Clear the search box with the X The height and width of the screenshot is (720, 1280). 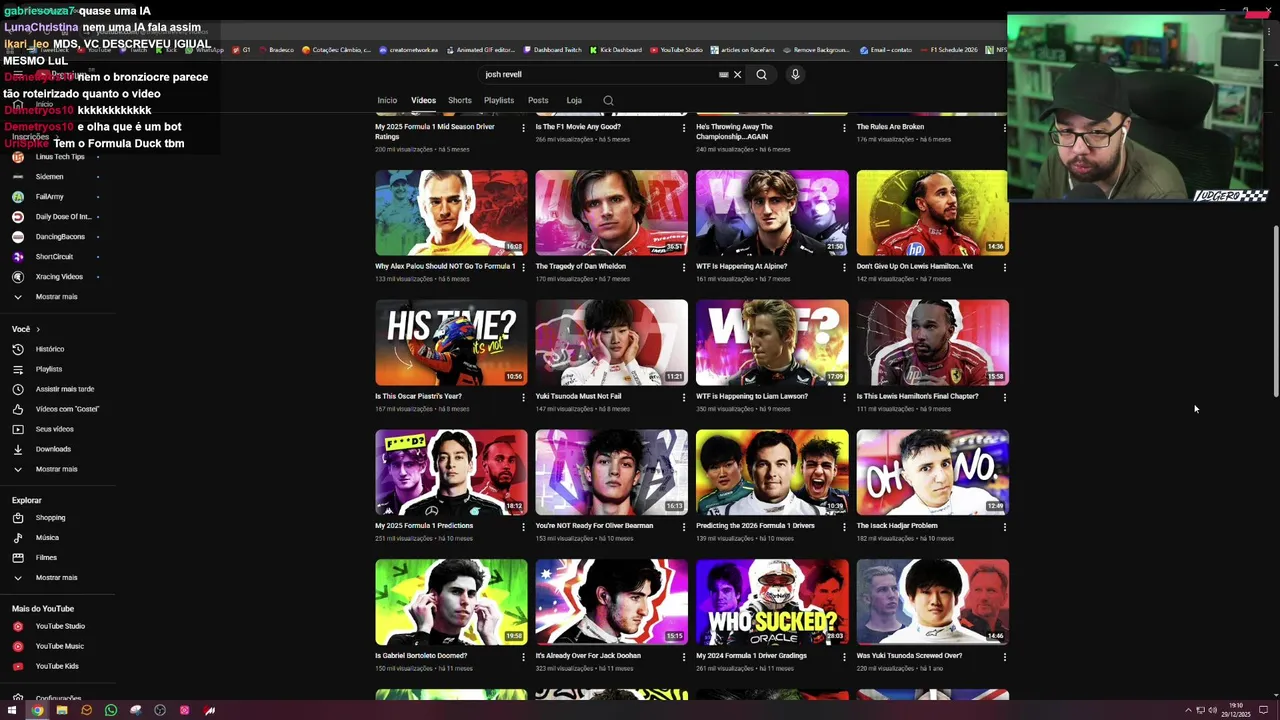click(x=738, y=74)
